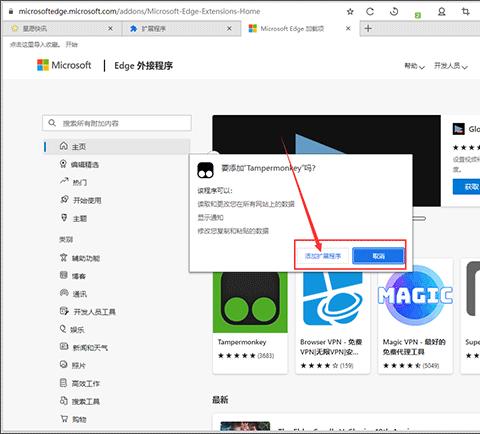Click the blue 取消 cancel button
The width and height of the screenshot is (480, 434).
(x=378, y=256)
